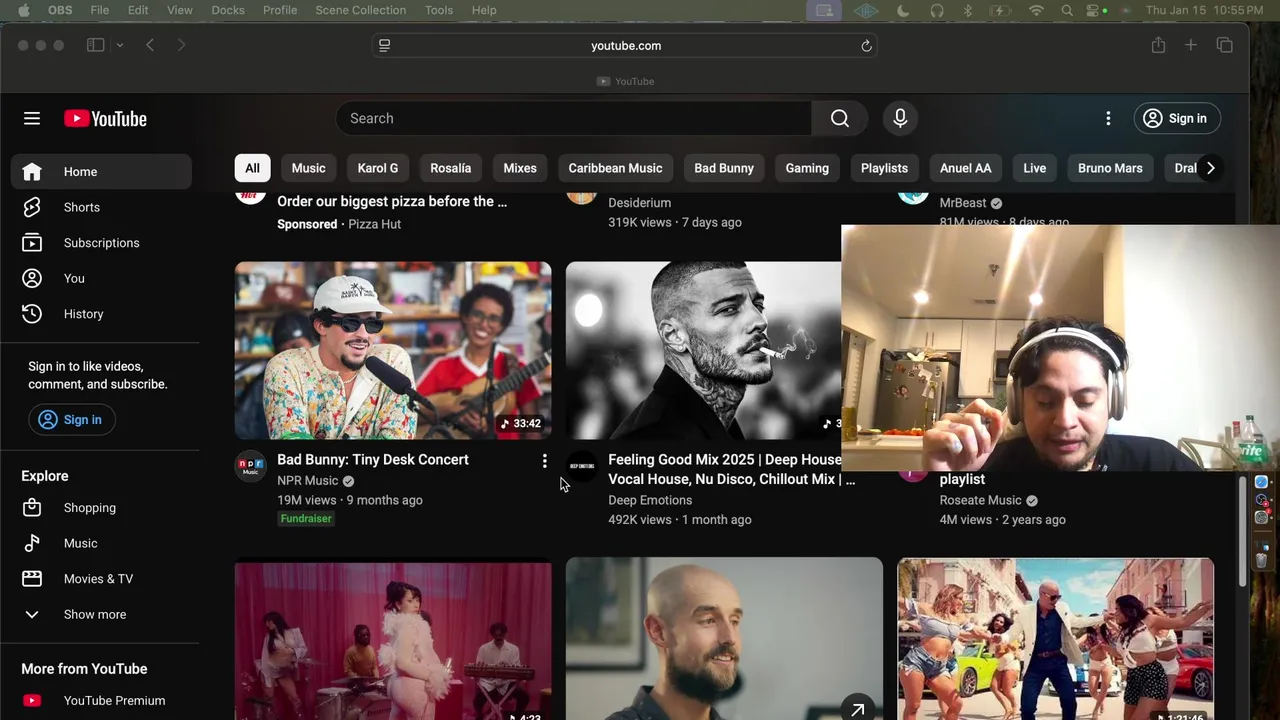Open Pizza Hut sponsored ad title
The height and width of the screenshot is (720, 1280).
click(392, 201)
